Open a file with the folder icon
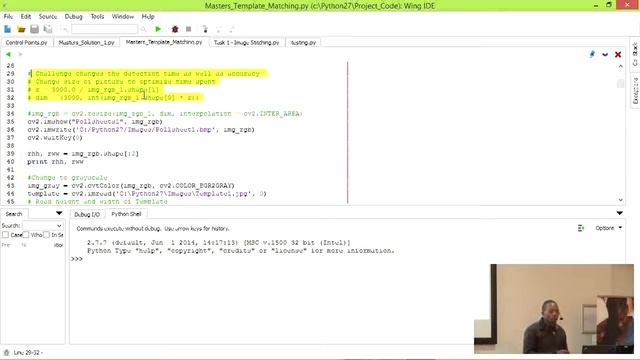640x360 pixels. (21, 29)
